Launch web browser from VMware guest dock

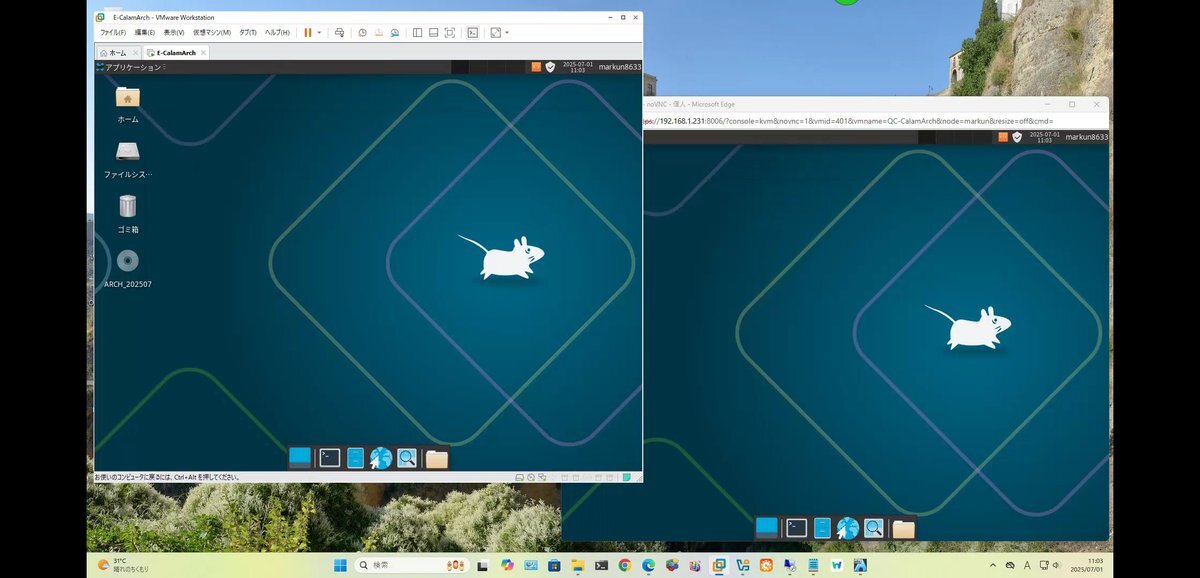click(381, 458)
